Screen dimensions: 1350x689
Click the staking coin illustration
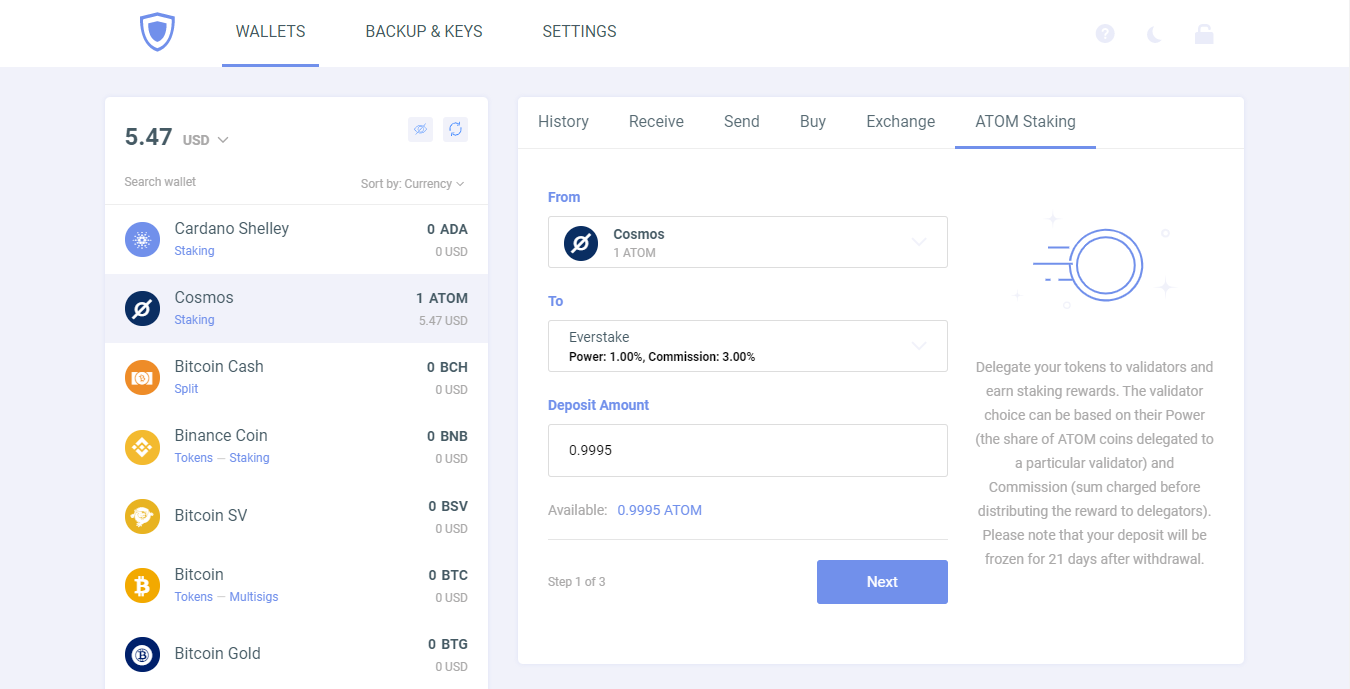tap(1093, 263)
